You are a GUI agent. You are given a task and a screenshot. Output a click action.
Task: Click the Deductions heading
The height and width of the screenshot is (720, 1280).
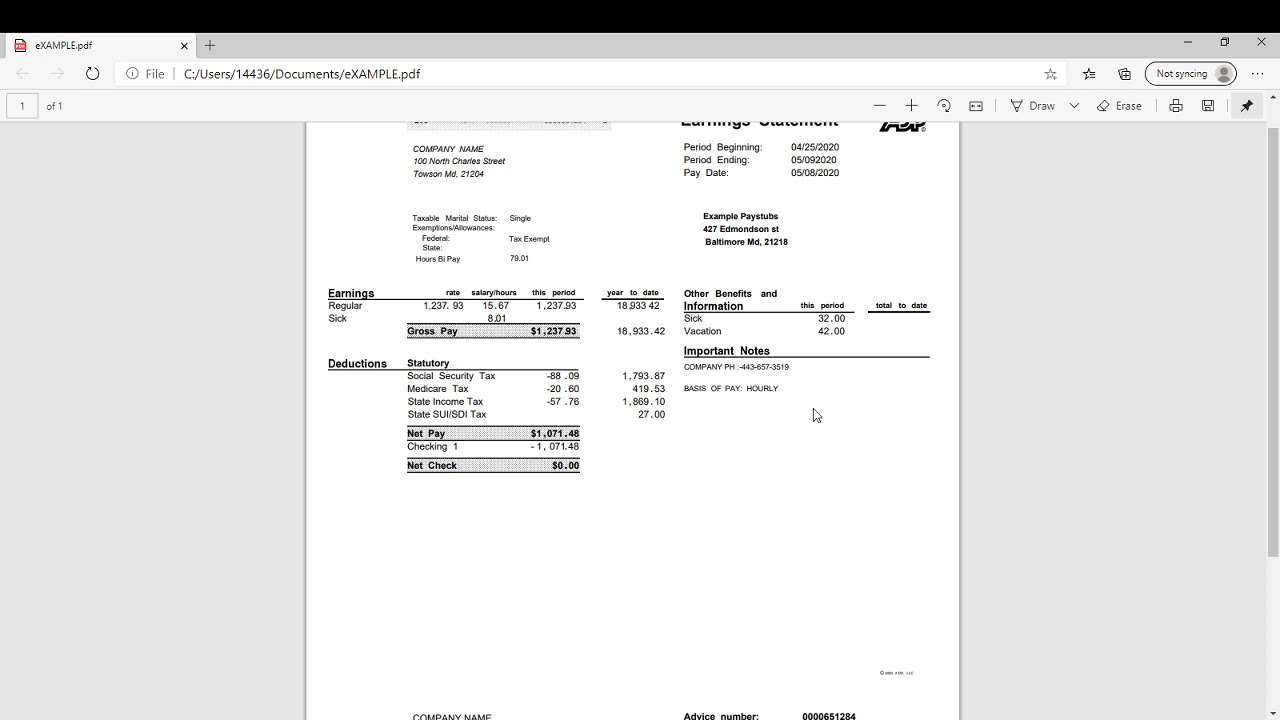point(357,364)
